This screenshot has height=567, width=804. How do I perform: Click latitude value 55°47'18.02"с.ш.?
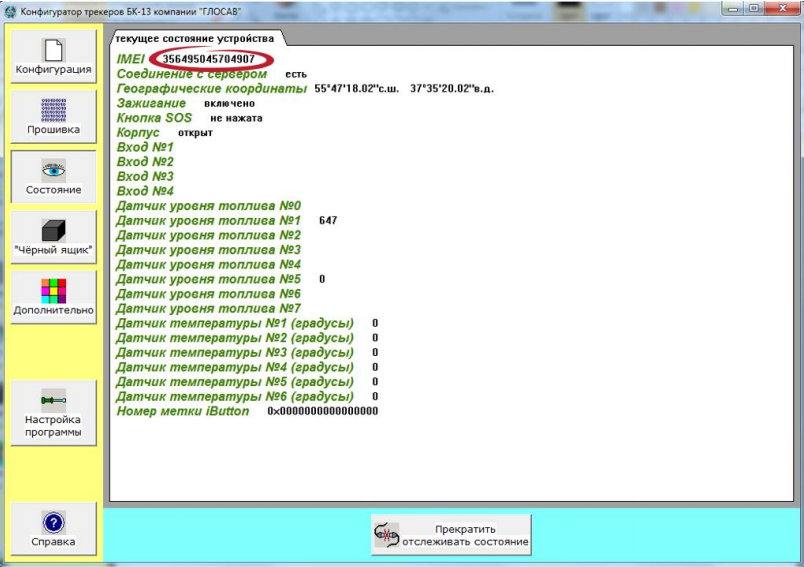click(356, 89)
